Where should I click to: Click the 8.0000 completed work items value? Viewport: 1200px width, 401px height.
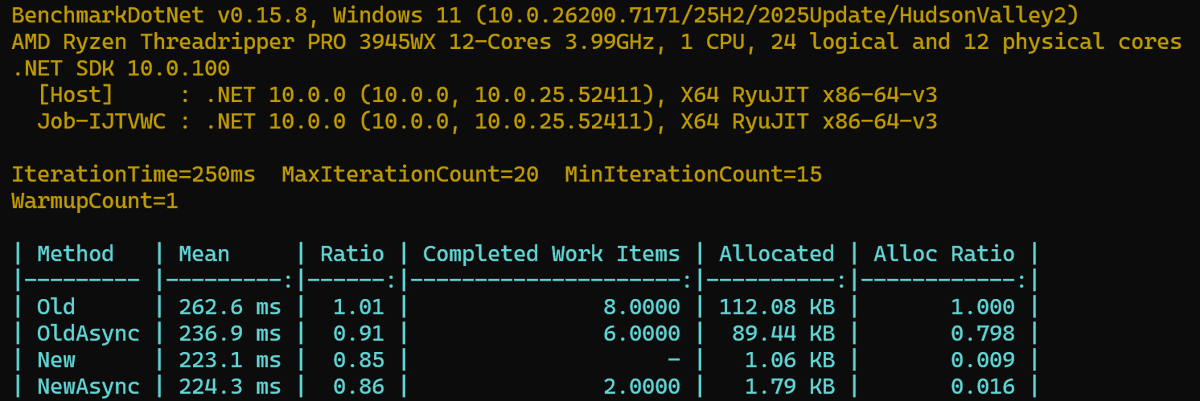tap(642, 307)
